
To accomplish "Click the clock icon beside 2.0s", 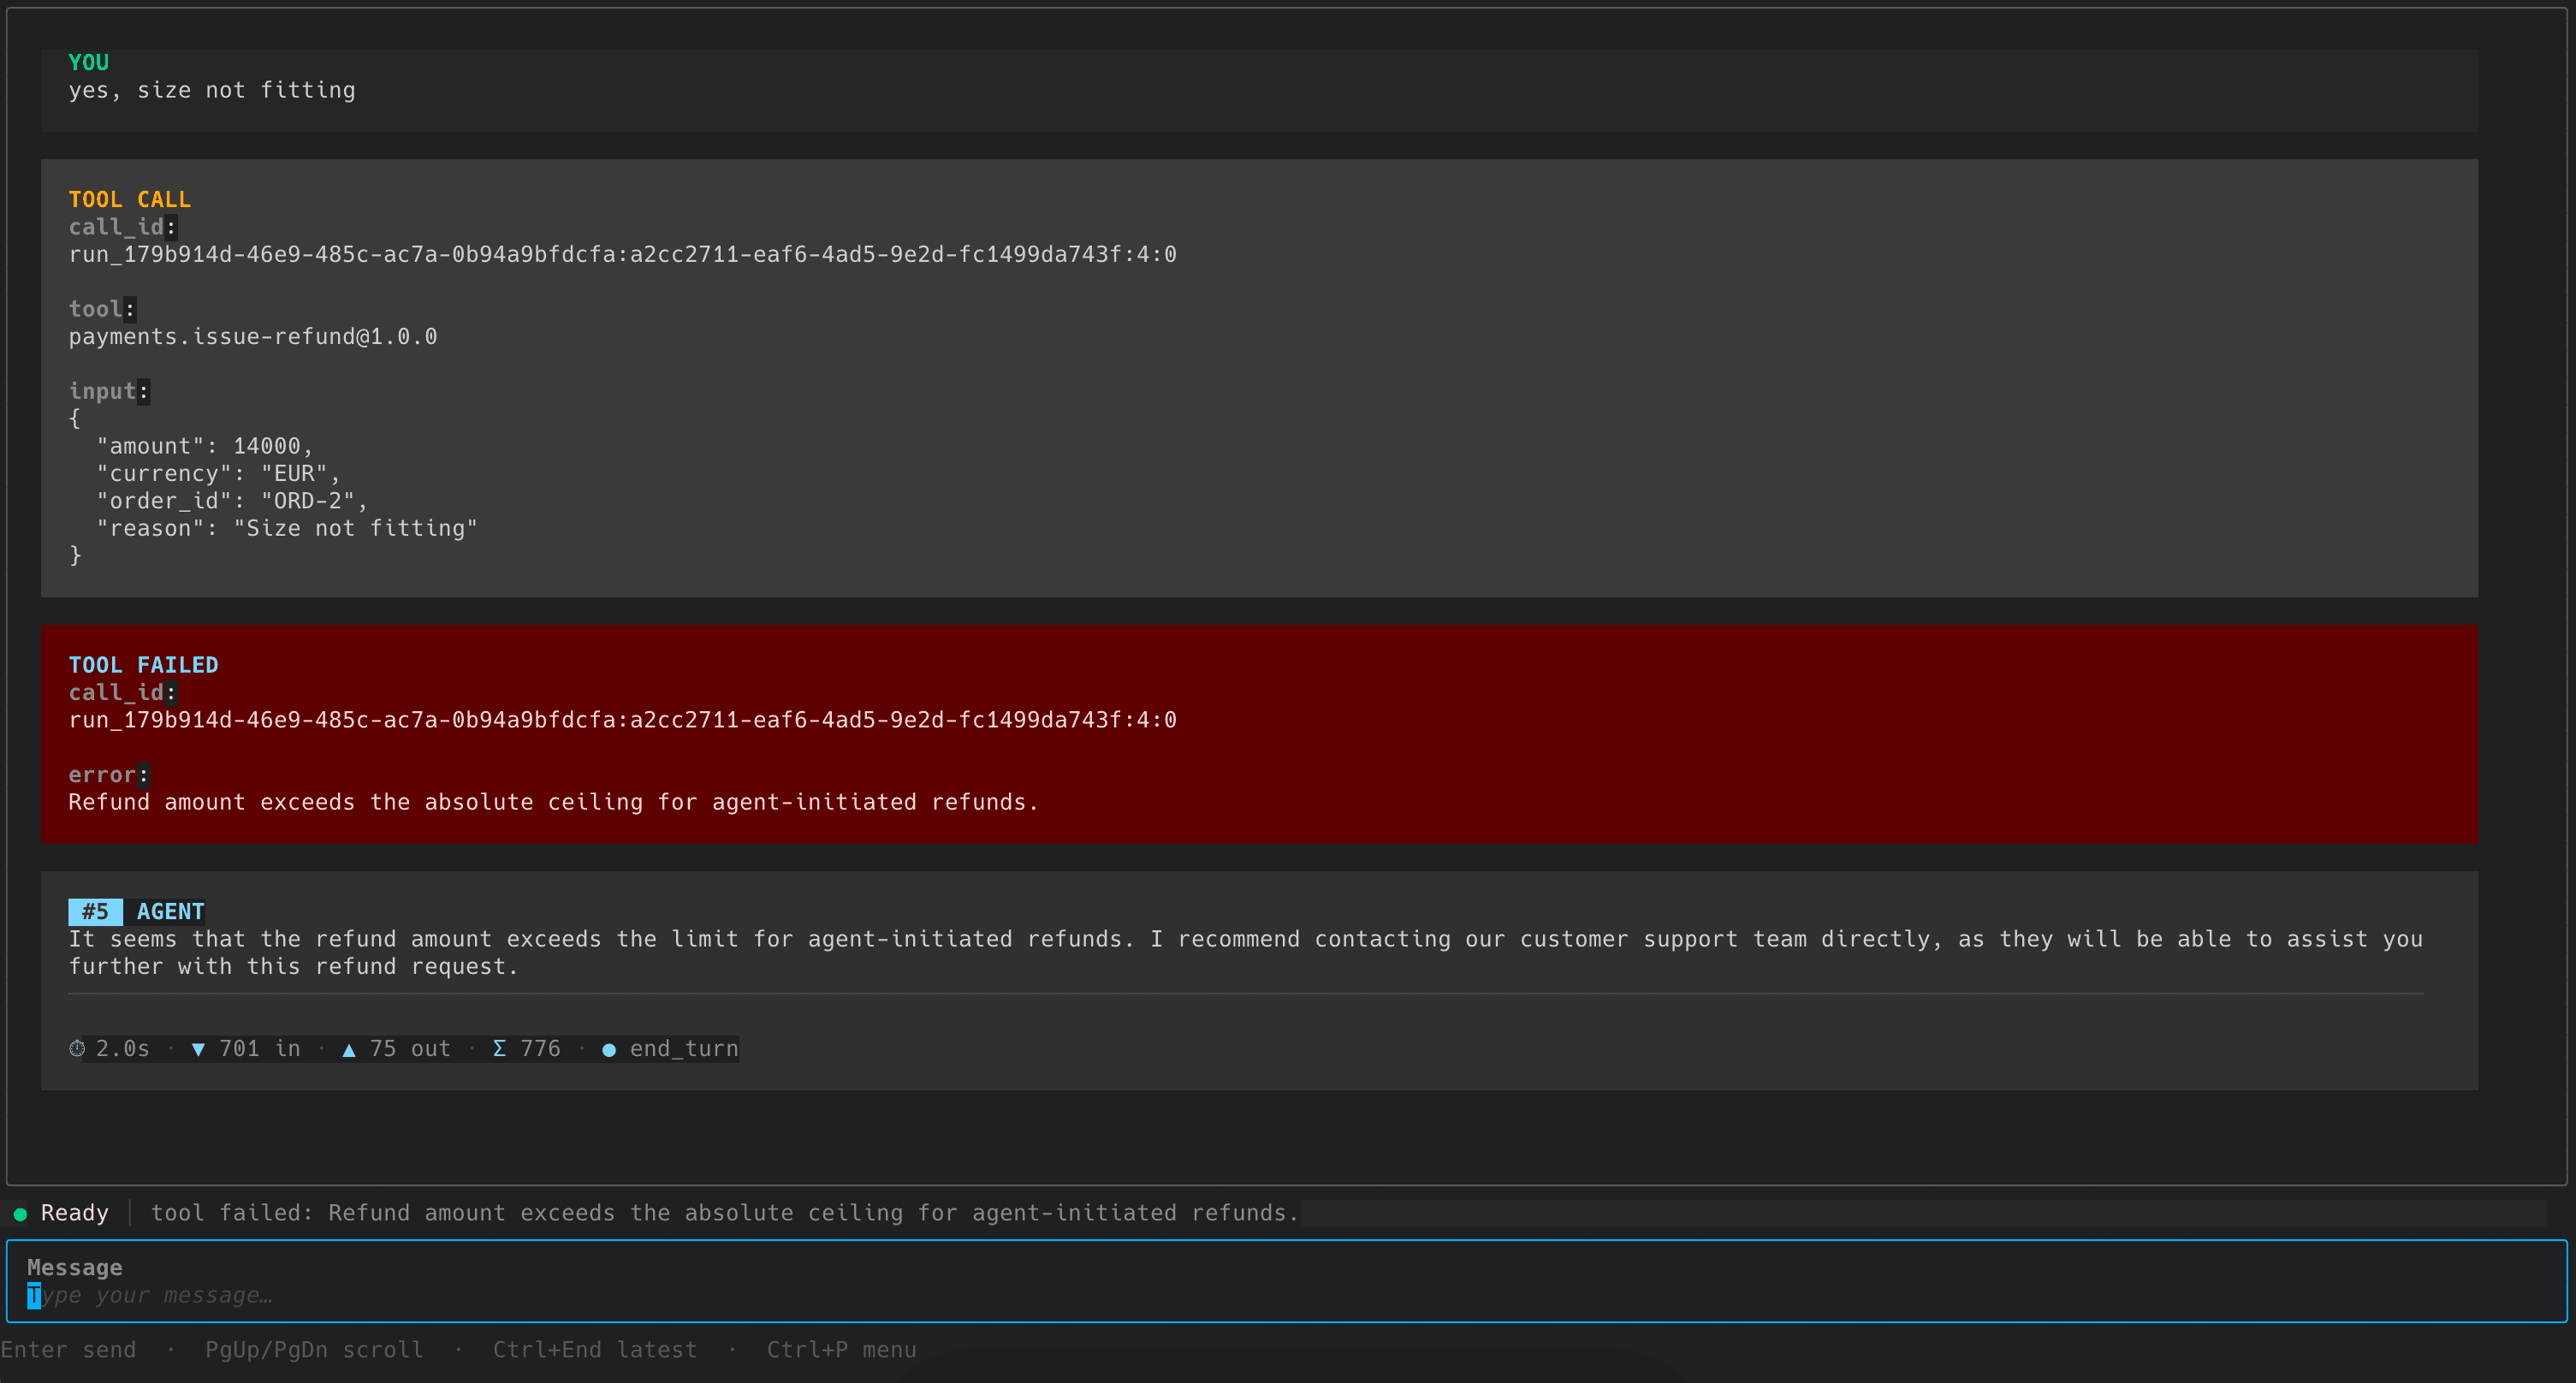I will [x=77, y=1048].
